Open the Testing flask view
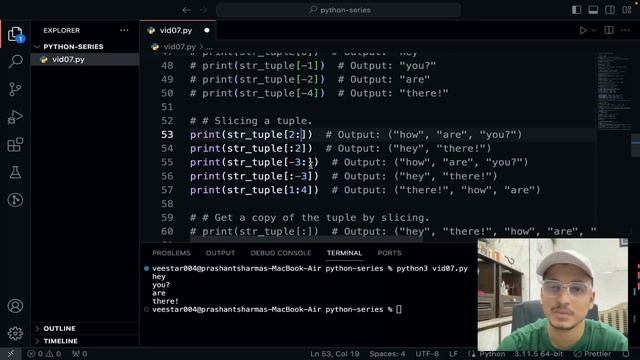The width and height of the screenshot is (640, 360). [x=15, y=172]
